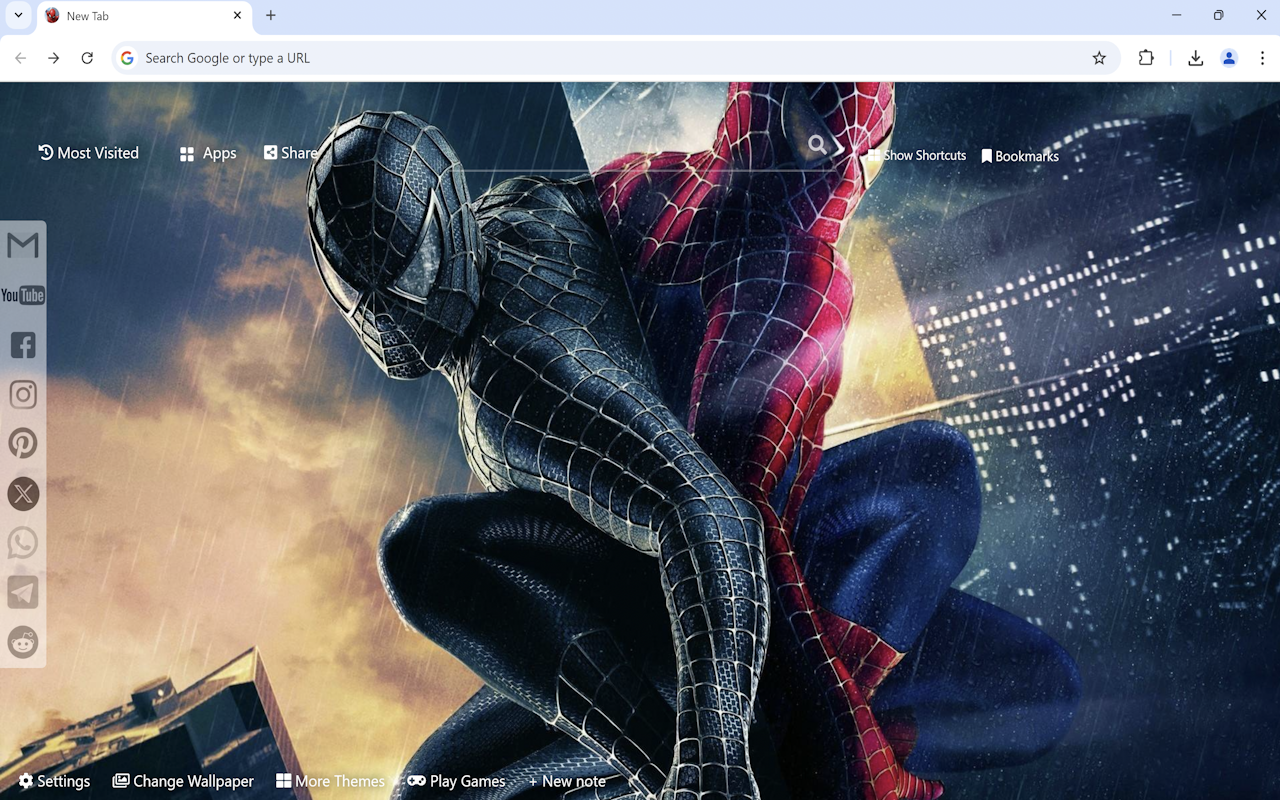
Task: Toggle Show Shortcuts visibility
Action: pos(915,156)
